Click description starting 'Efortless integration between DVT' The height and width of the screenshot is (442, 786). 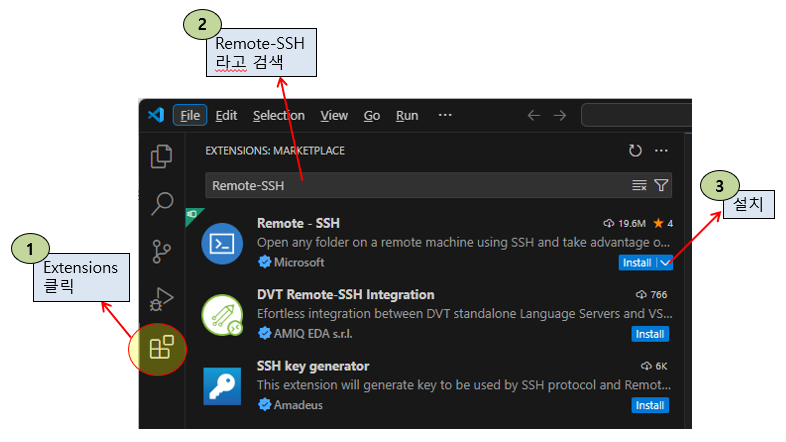465,314
